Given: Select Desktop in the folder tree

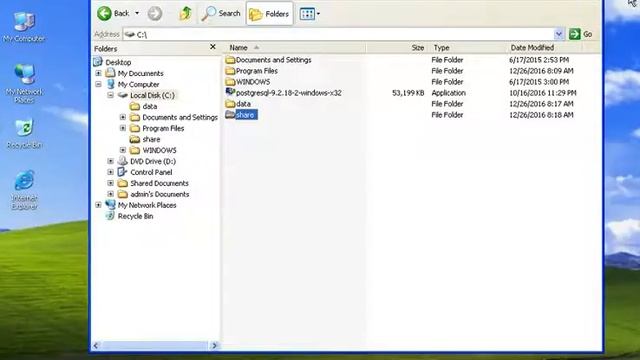Looking at the screenshot, I should (x=112, y=62).
